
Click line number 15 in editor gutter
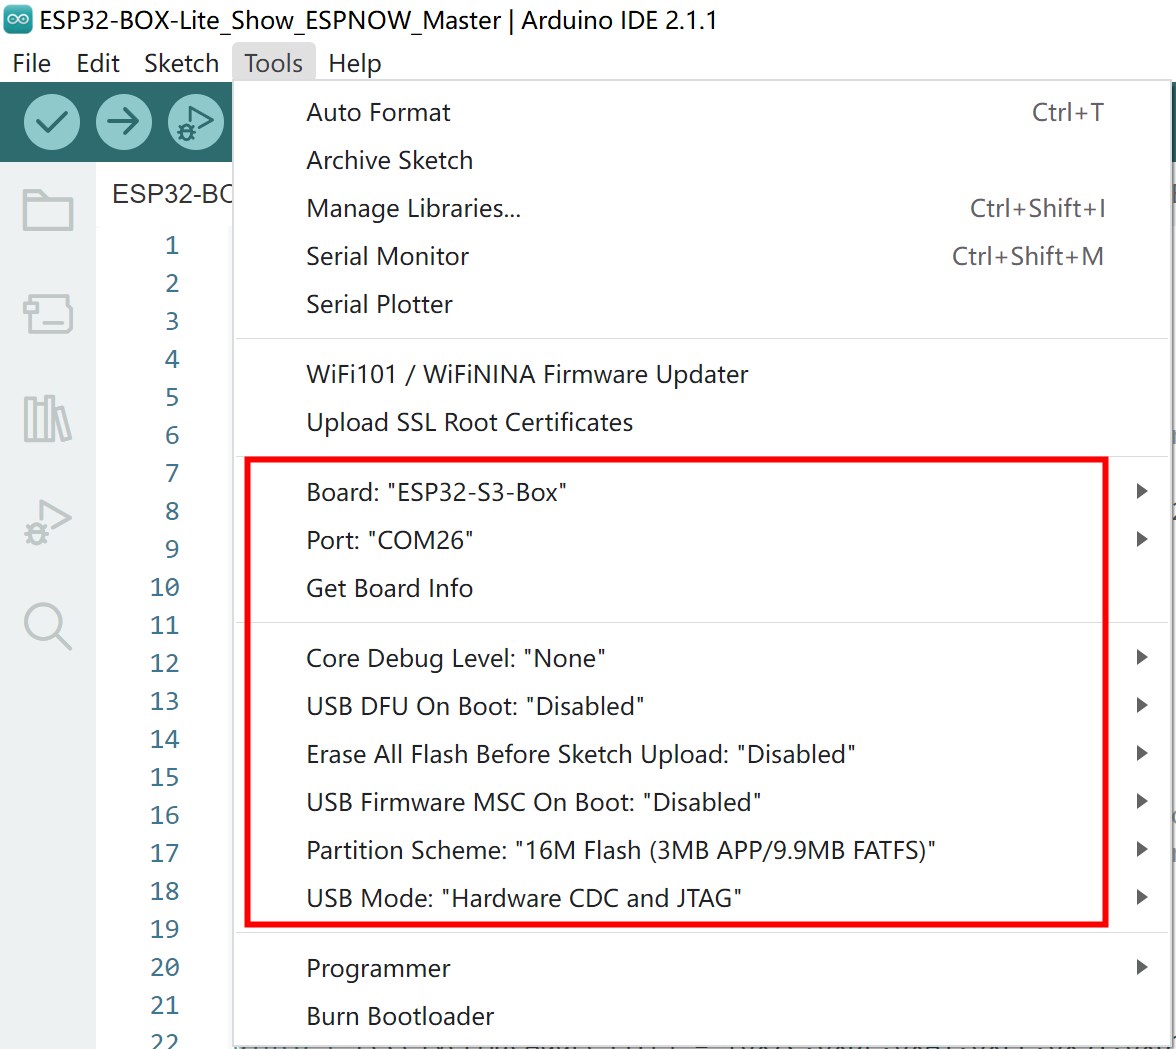(x=164, y=778)
